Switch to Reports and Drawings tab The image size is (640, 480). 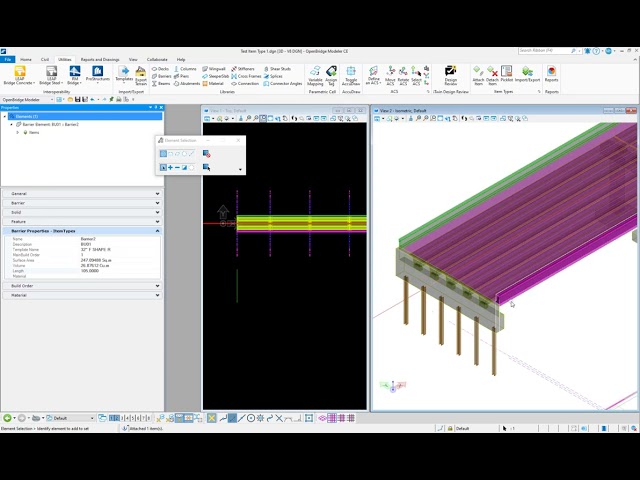pos(100,60)
